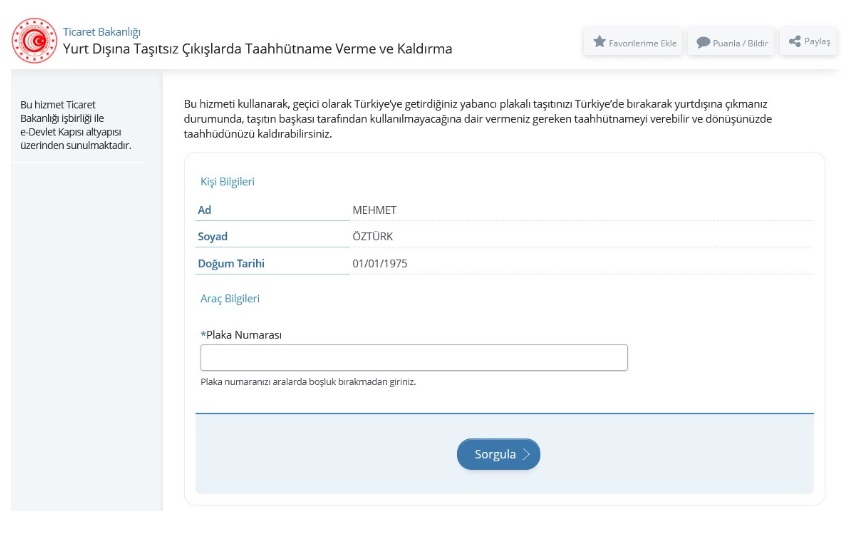Click the star icon for Favorilerime Ekle

pyautogui.click(x=600, y=42)
